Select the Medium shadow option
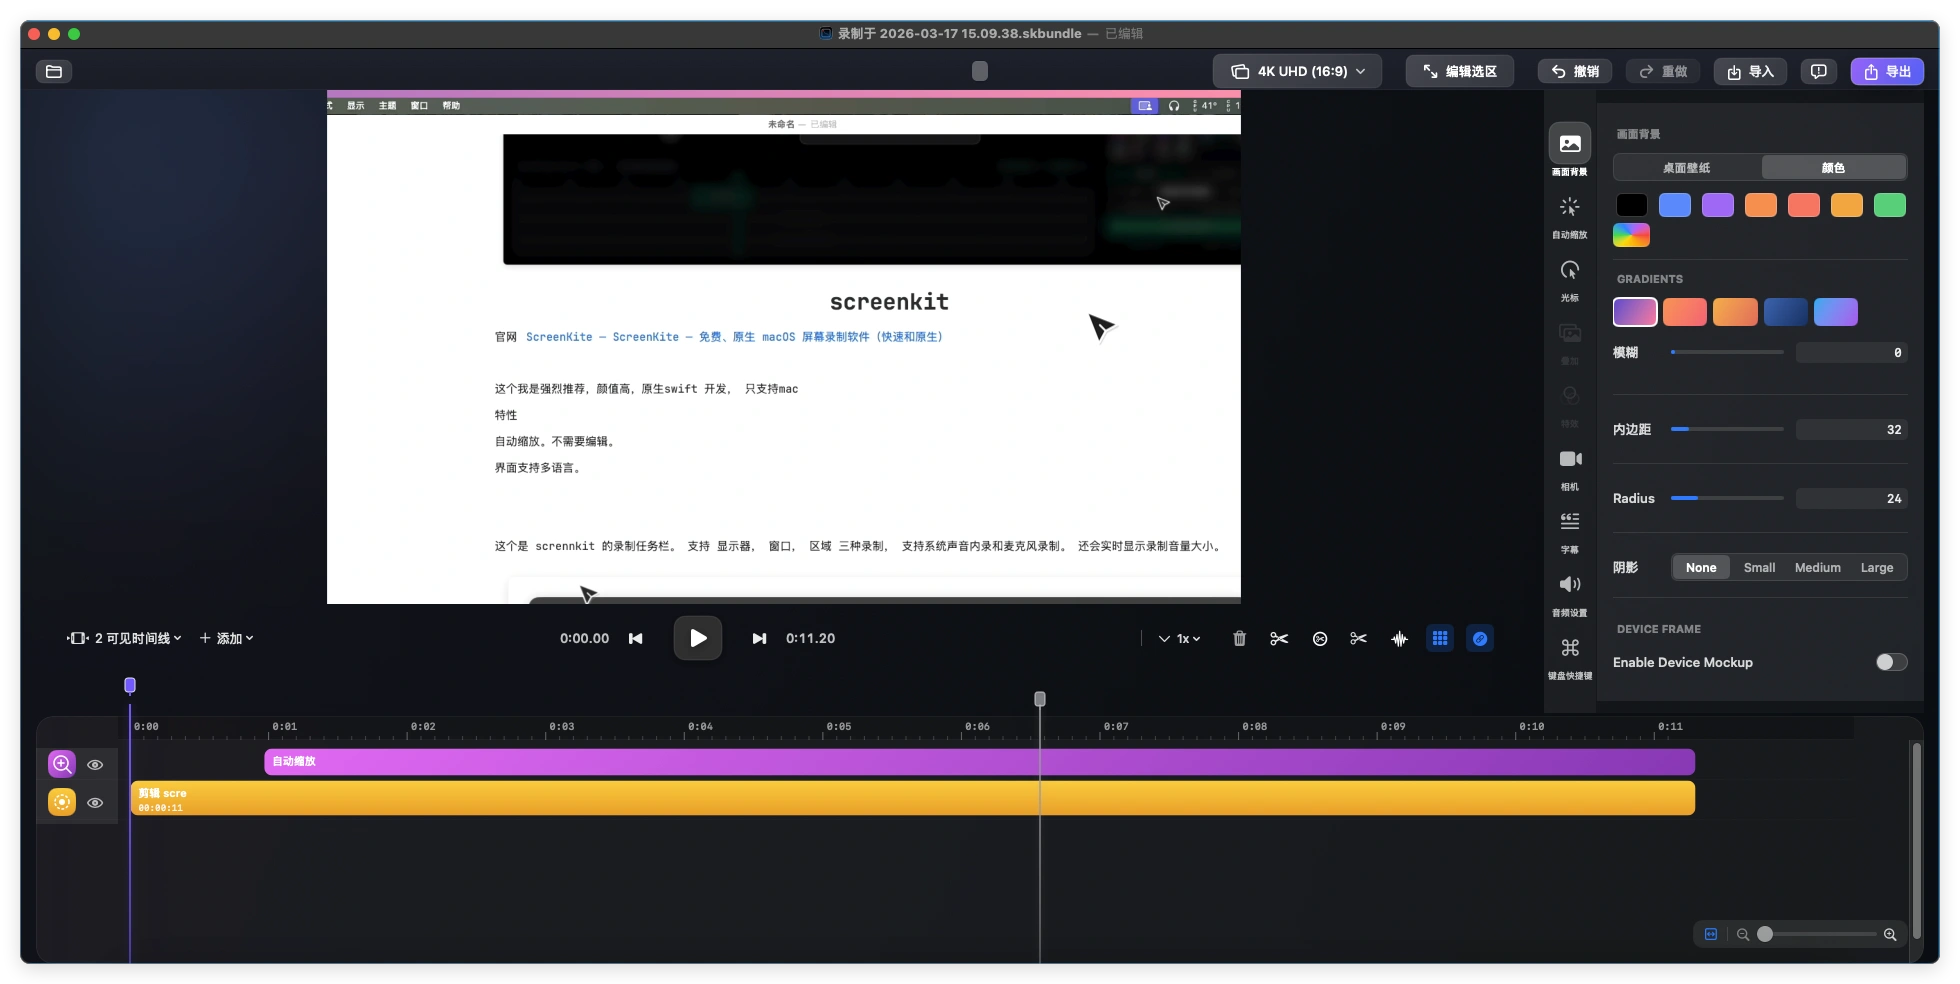Image resolution: width=1960 pixels, height=984 pixels. tap(1817, 568)
